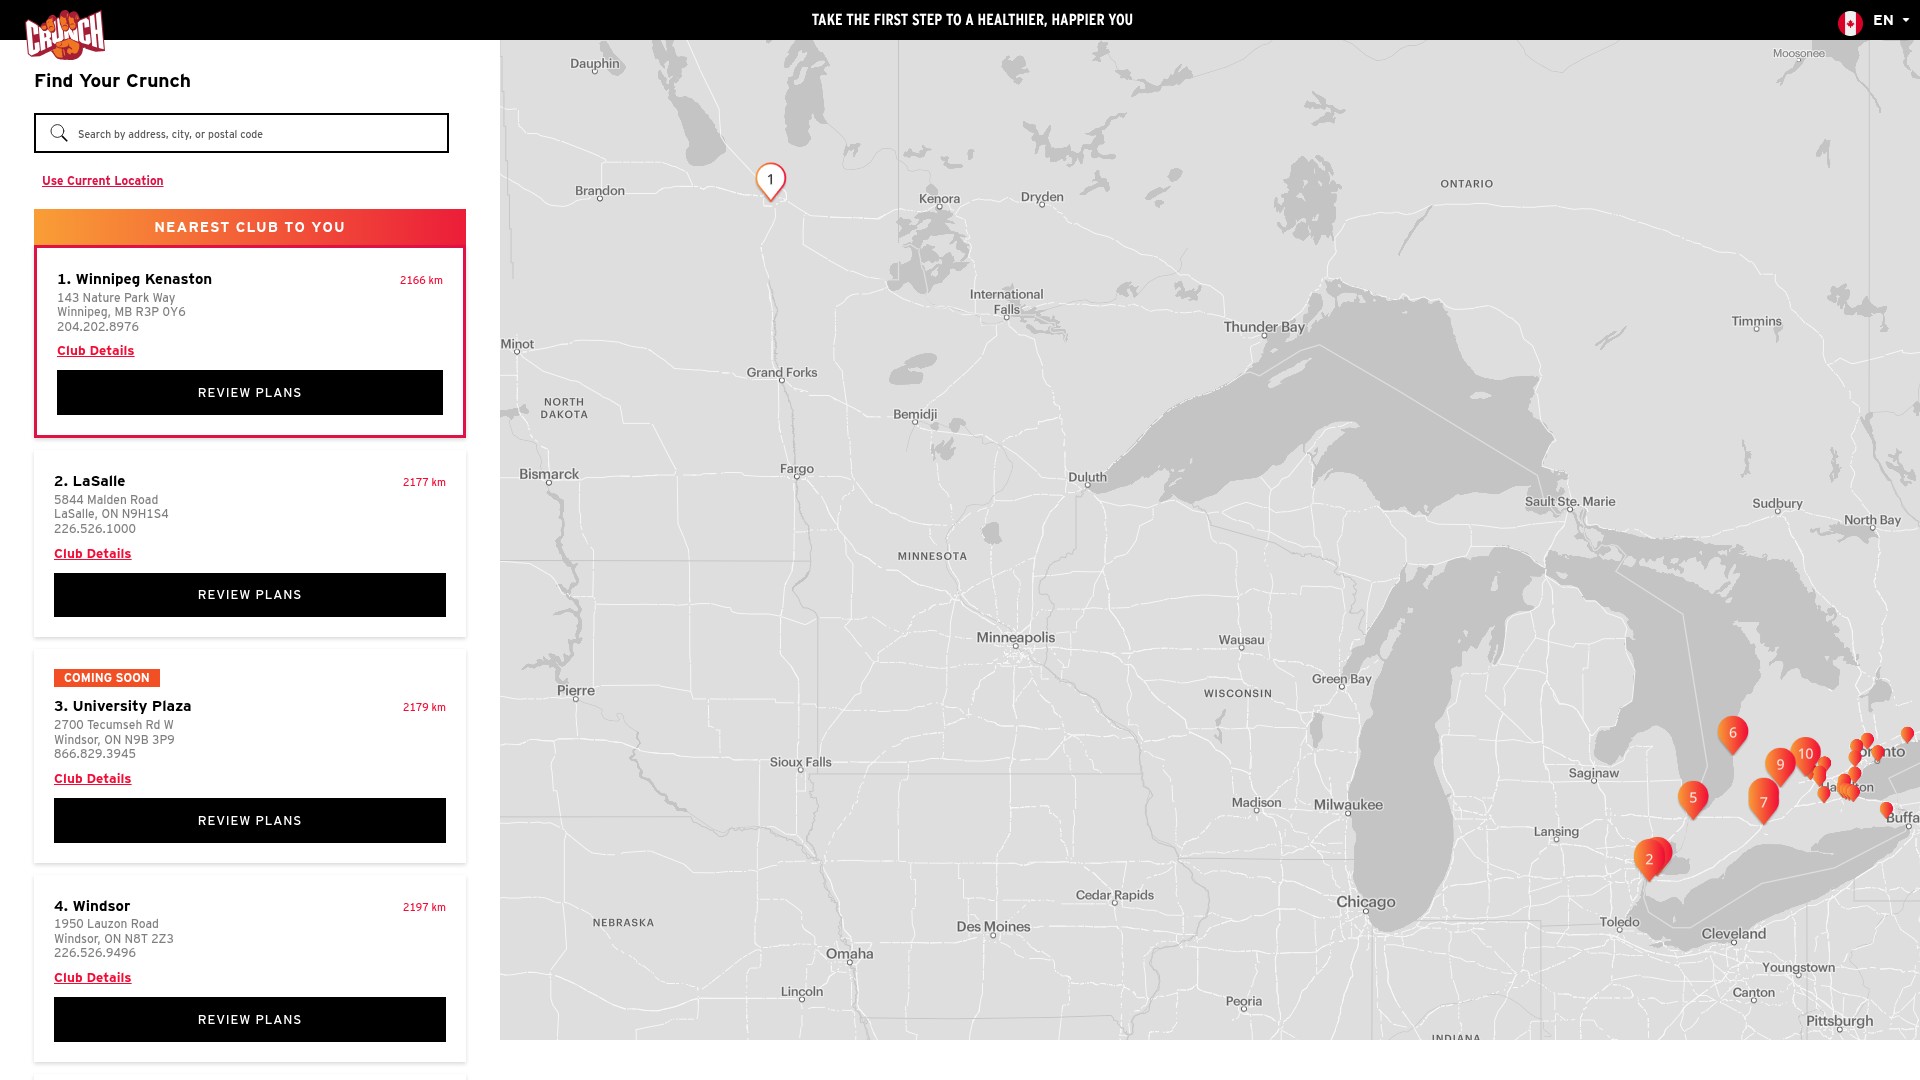Click the search magnifier icon
1920x1080 pixels.
(59, 133)
